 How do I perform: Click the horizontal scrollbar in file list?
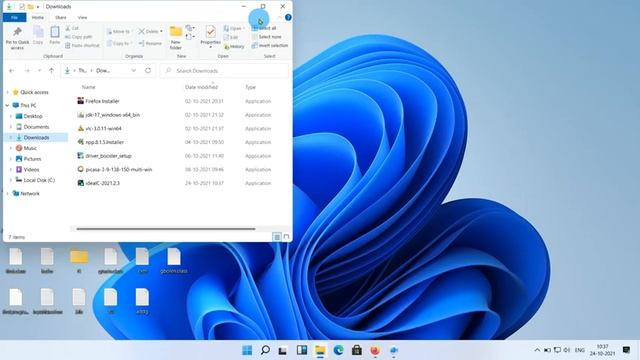point(166,229)
